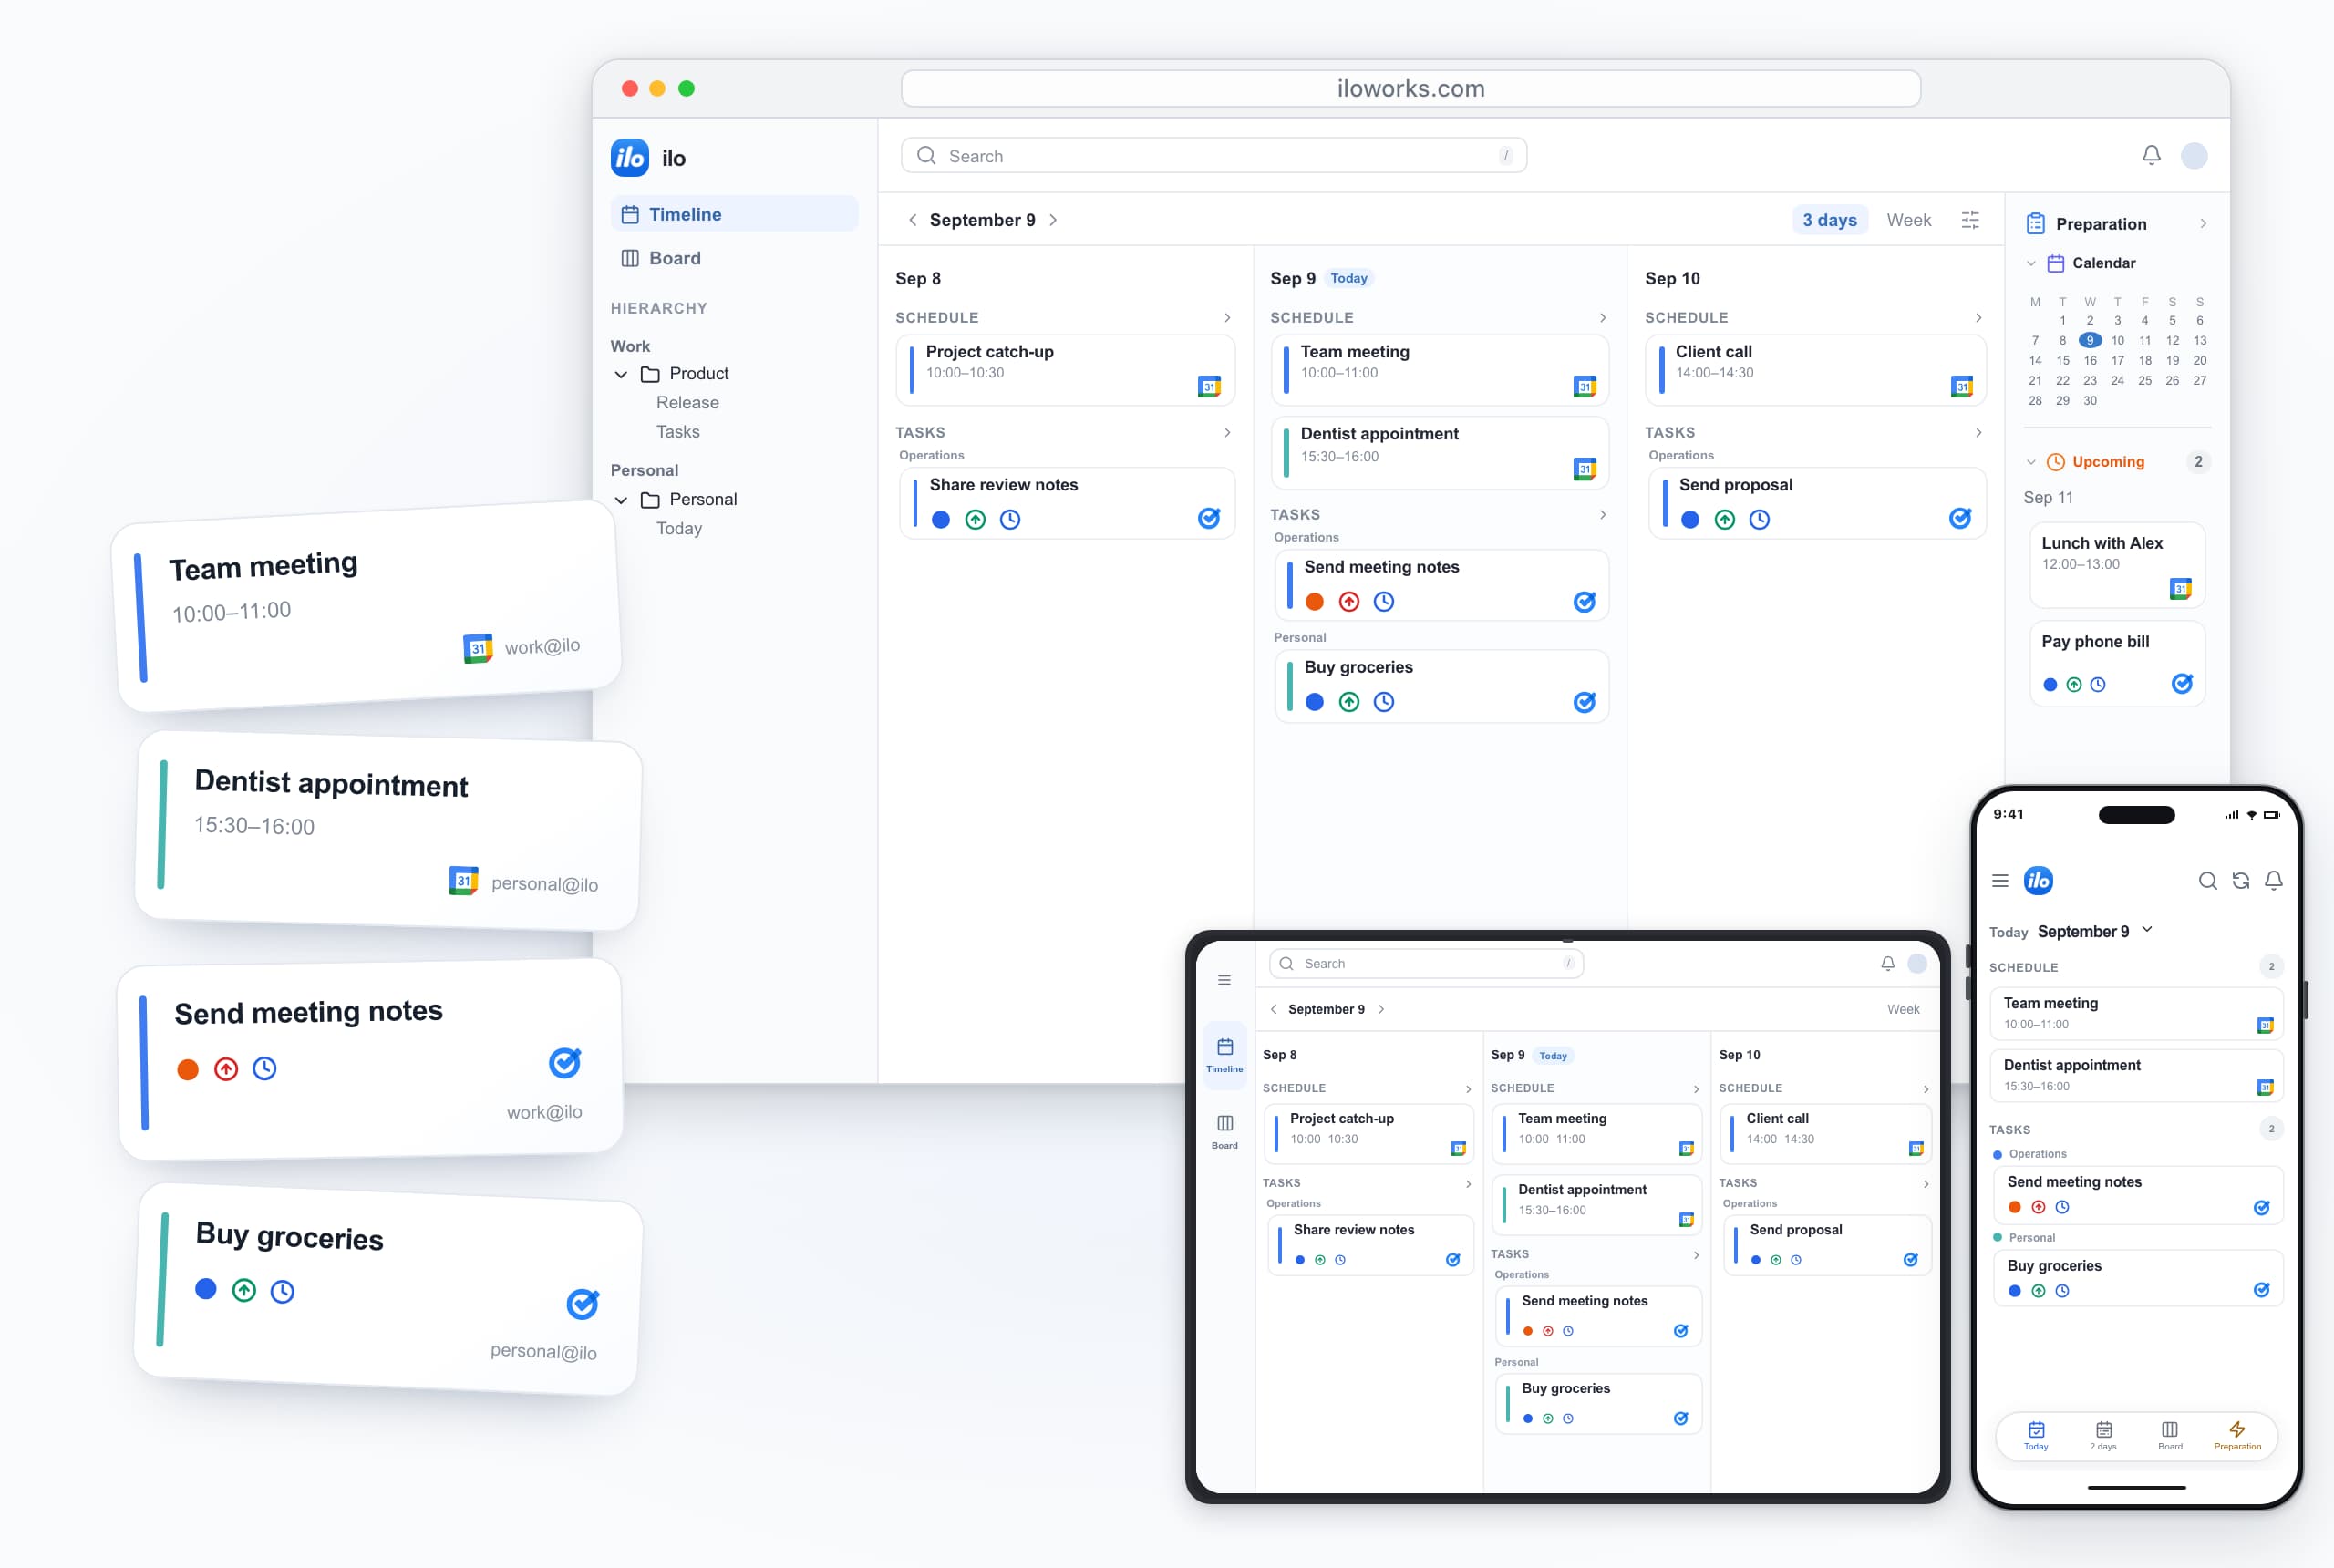
Task: Click the ilo logo in desktop sidebar
Action: 629,158
